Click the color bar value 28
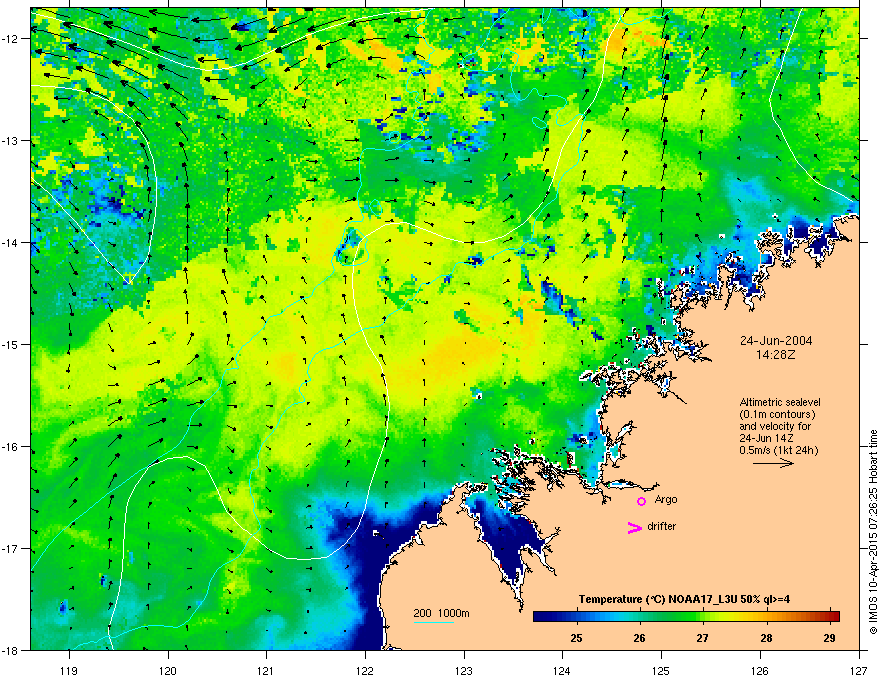880x680 pixels. coord(766,638)
